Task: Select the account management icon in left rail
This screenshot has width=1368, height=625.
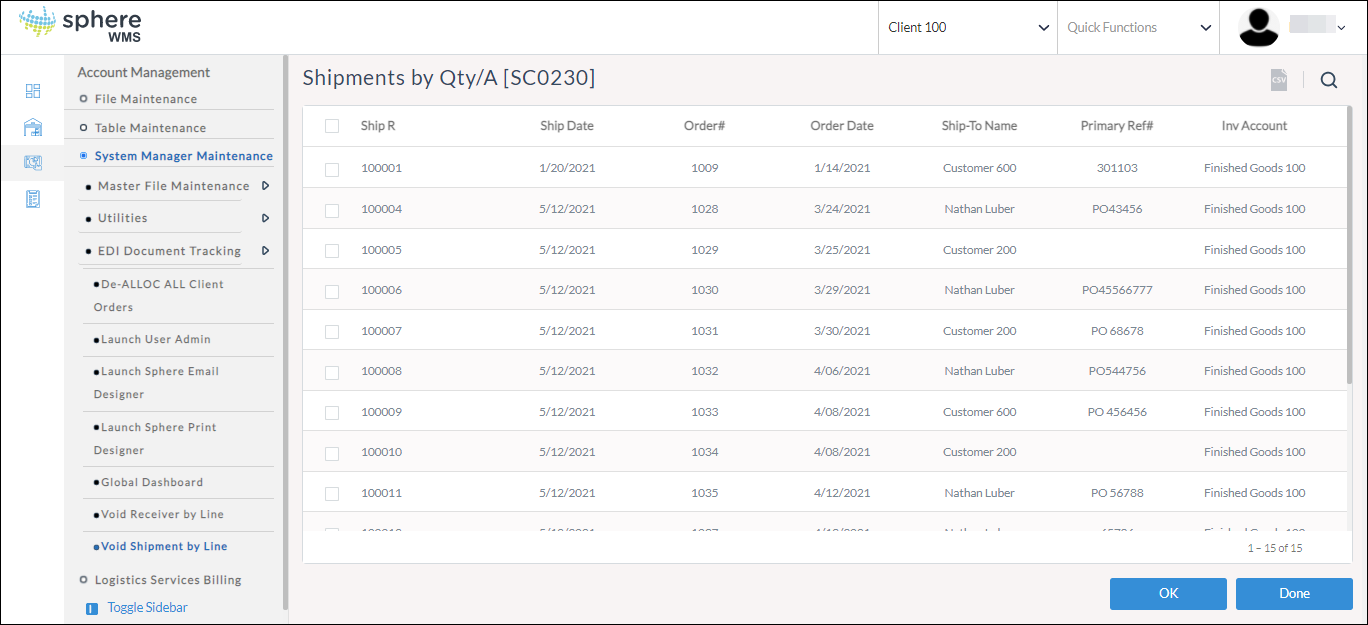Action: click(x=33, y=163)
